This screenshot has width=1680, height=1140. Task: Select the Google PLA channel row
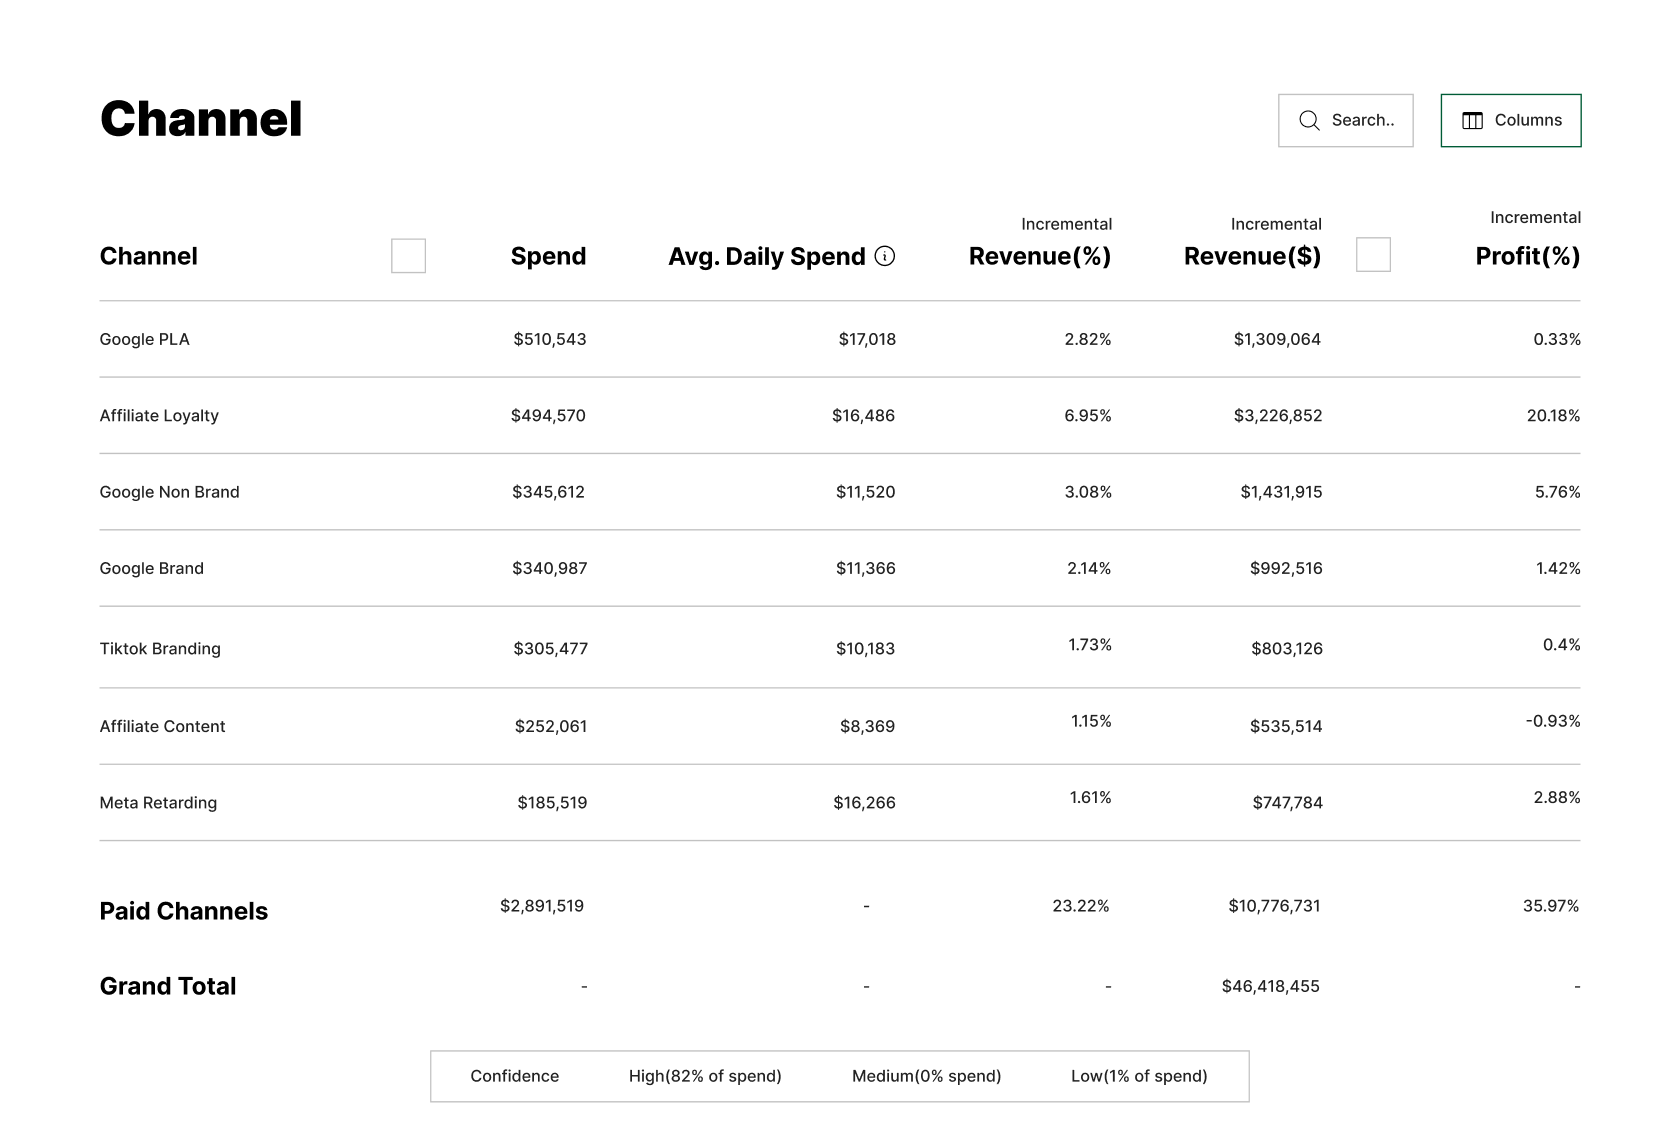[x=143, y=339]
